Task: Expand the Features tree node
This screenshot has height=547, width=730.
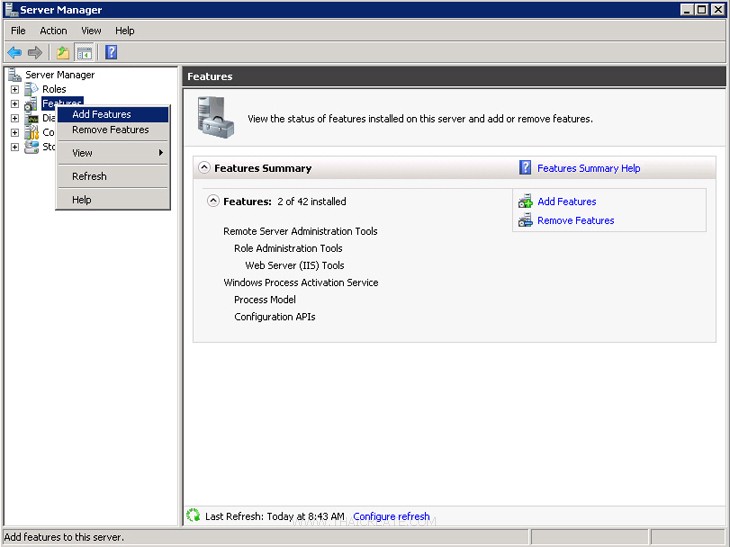Action: 15,104
